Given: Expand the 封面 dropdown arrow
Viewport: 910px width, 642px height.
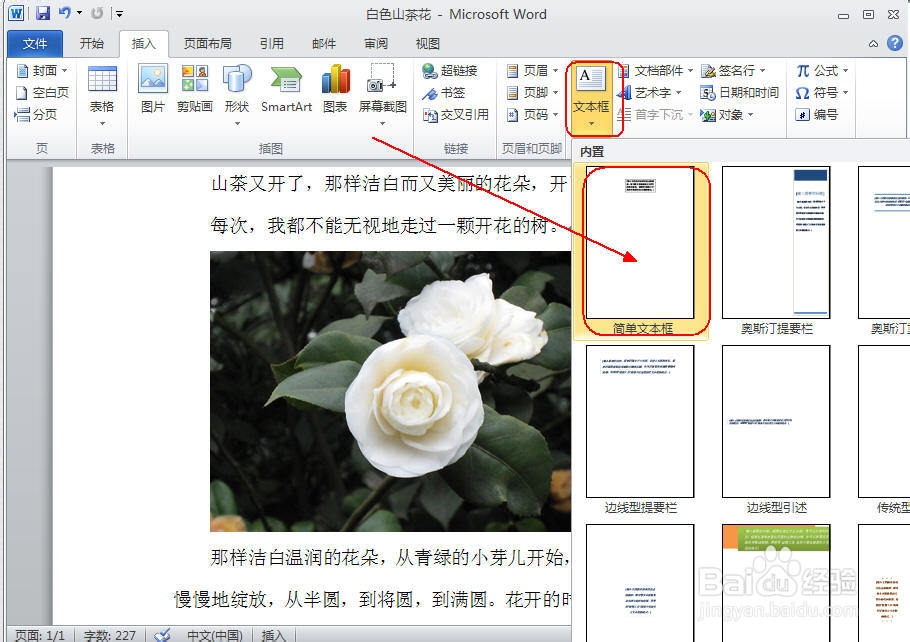Looking at the screenshot, I should coord(64,70).
